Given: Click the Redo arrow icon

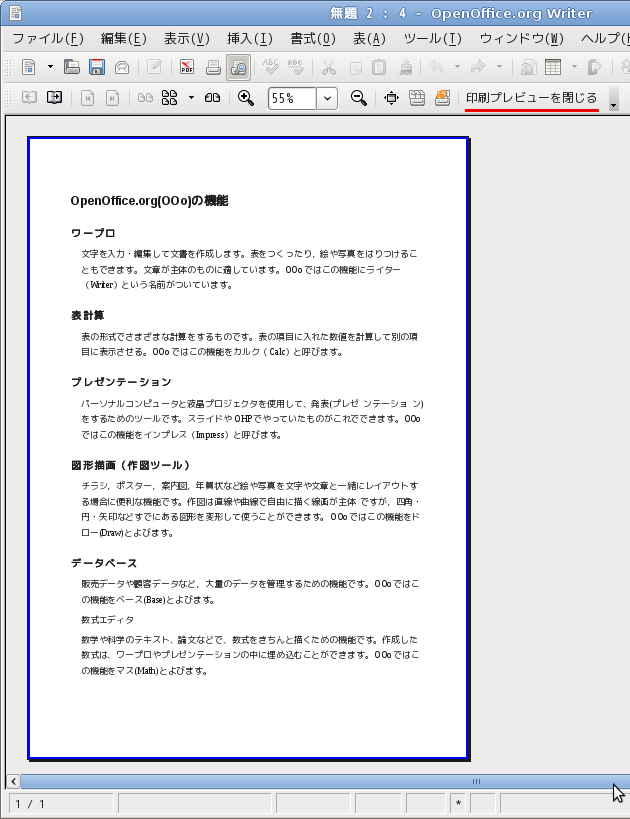Looking at the screenshot, I should pos(478,67).
